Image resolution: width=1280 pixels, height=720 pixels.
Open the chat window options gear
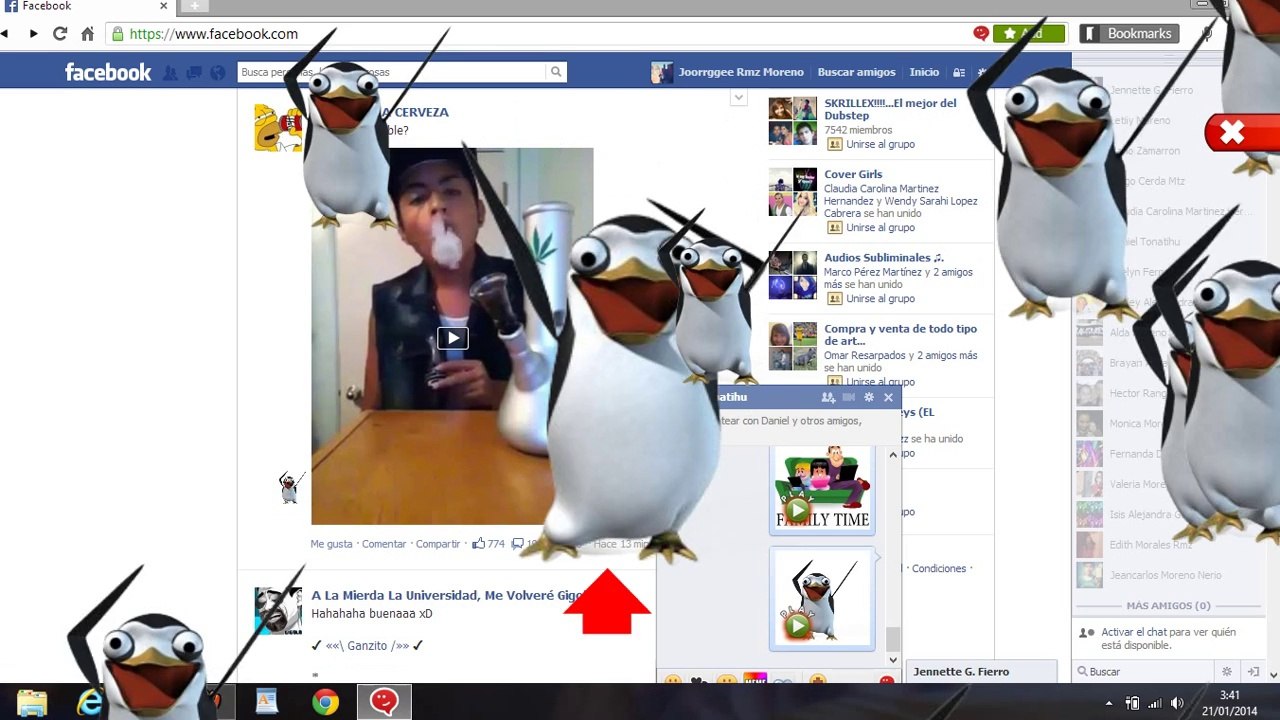(x=869, y=397)
